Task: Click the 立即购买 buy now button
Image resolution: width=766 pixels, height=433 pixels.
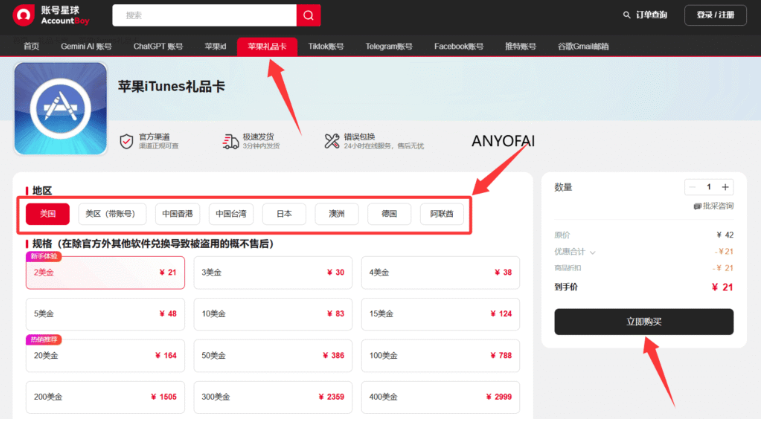Action: 644,322
